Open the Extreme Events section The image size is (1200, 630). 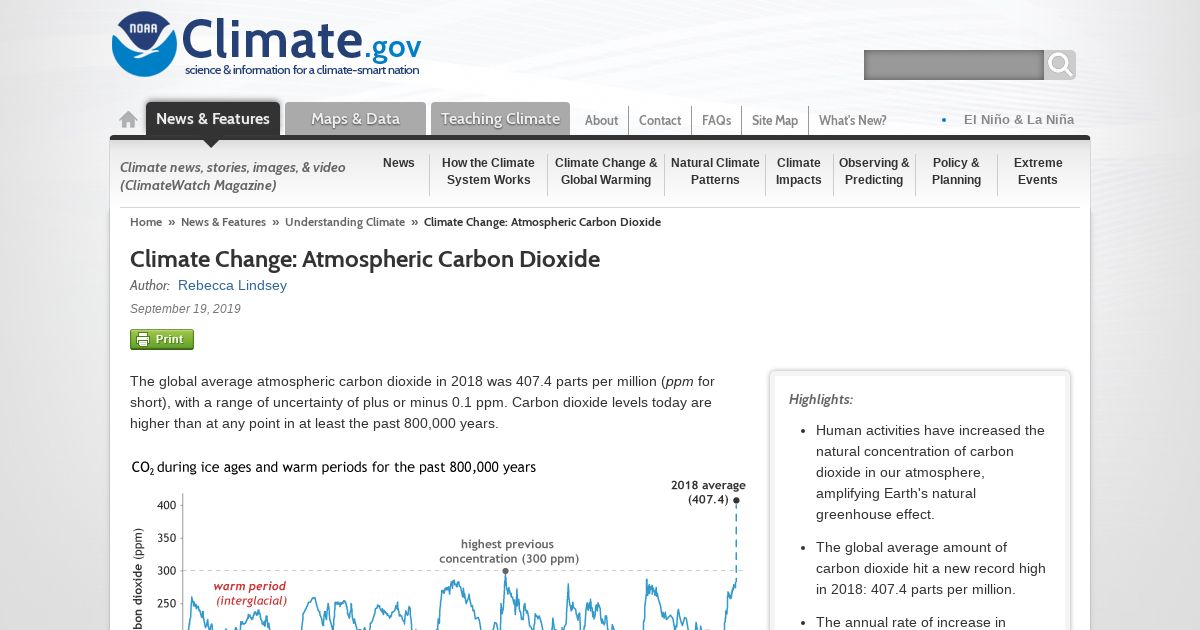(1038, 171)
